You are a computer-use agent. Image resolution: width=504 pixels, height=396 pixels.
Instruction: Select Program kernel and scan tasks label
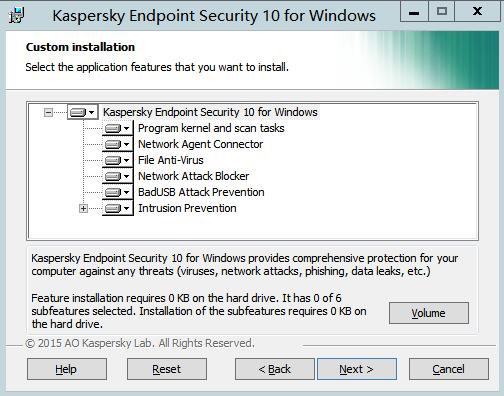[211, 128]
